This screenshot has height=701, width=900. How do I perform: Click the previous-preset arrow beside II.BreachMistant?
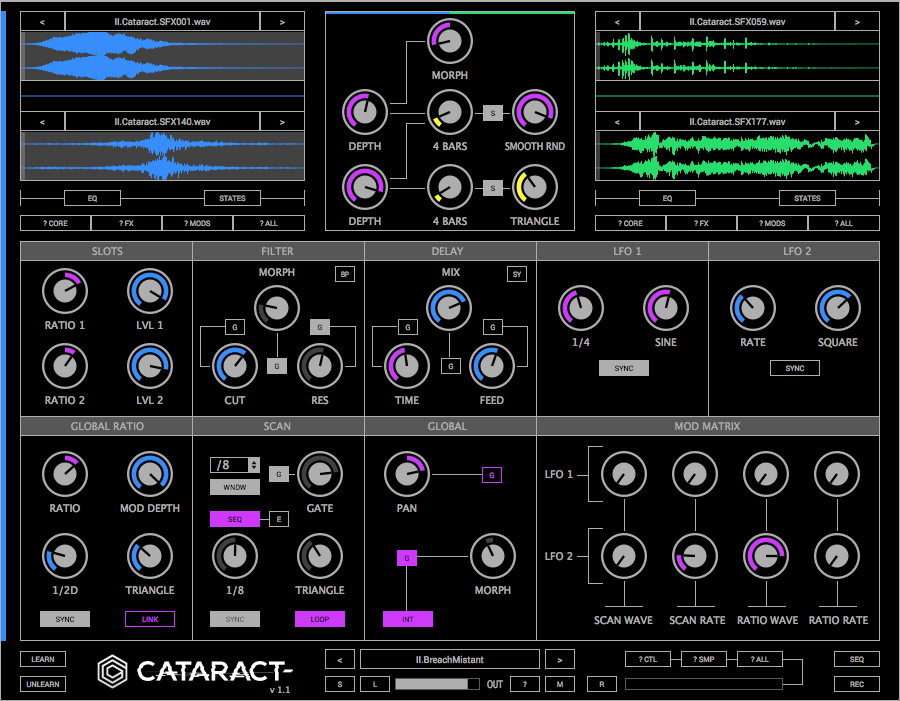339,659
